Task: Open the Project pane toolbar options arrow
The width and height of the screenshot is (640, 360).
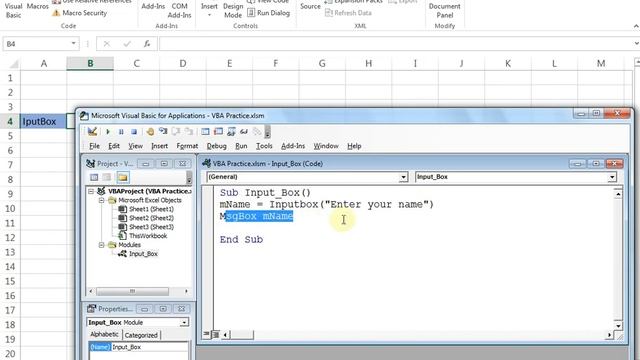Action: click(x=189, y=178)
